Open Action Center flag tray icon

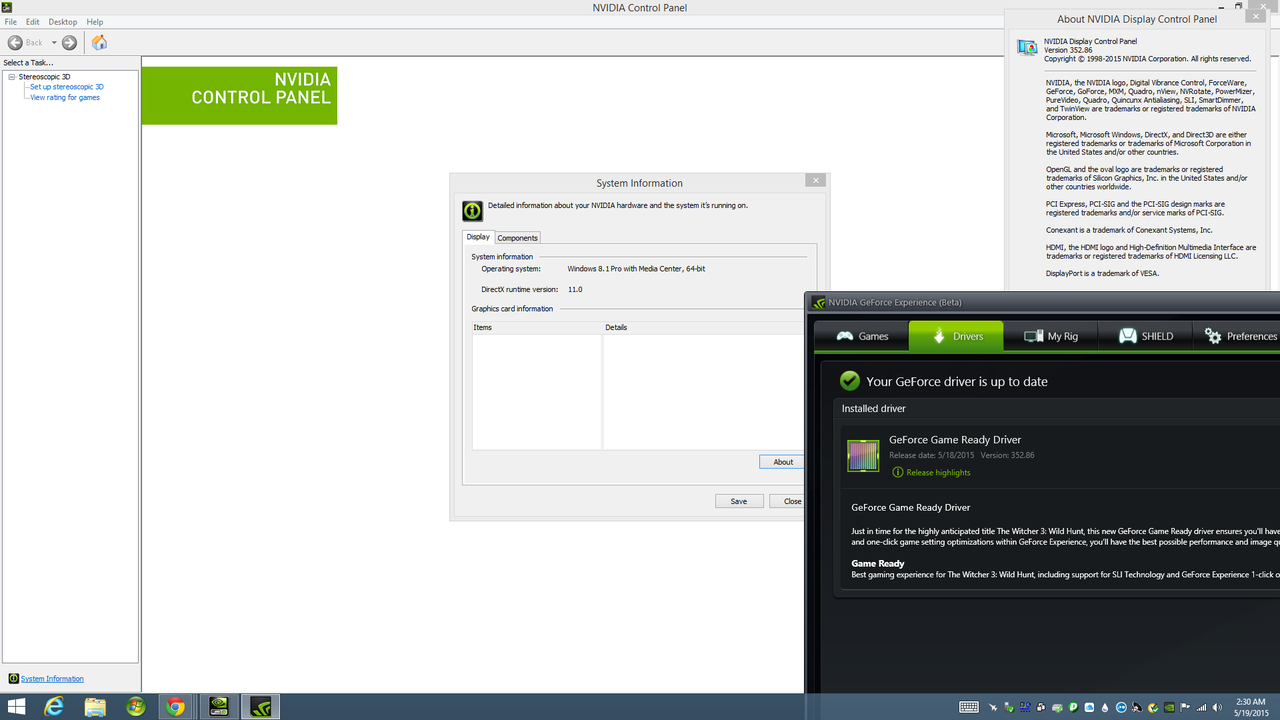coord(1184,707)
